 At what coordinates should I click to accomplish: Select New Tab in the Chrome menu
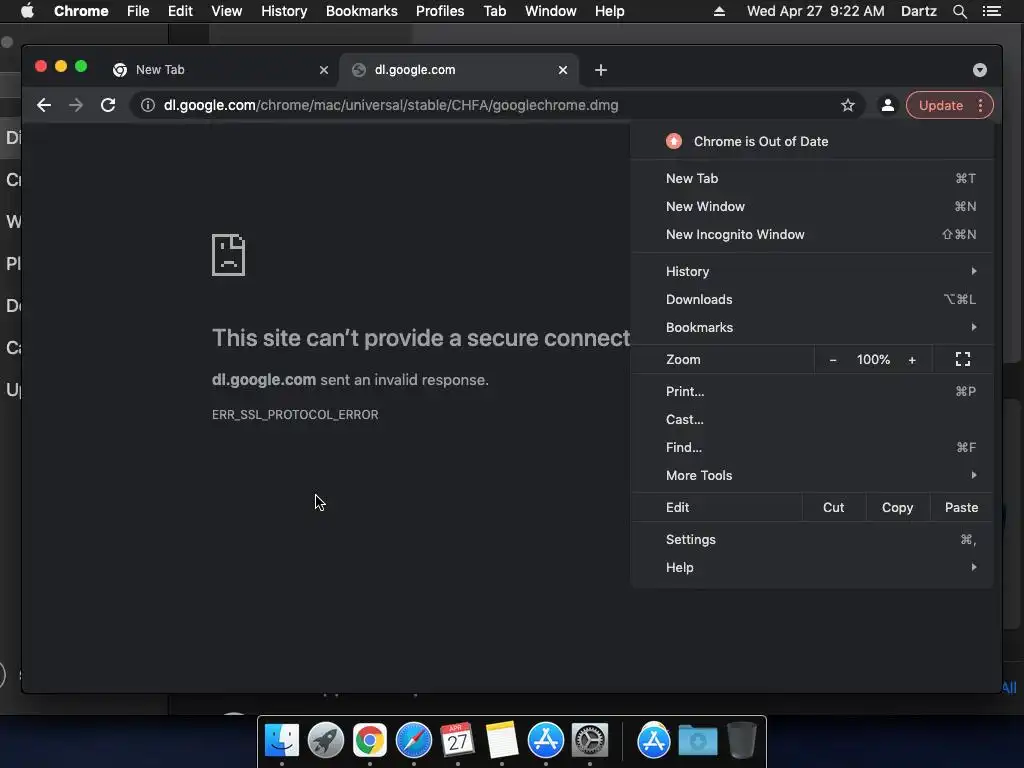coord(812,178)
